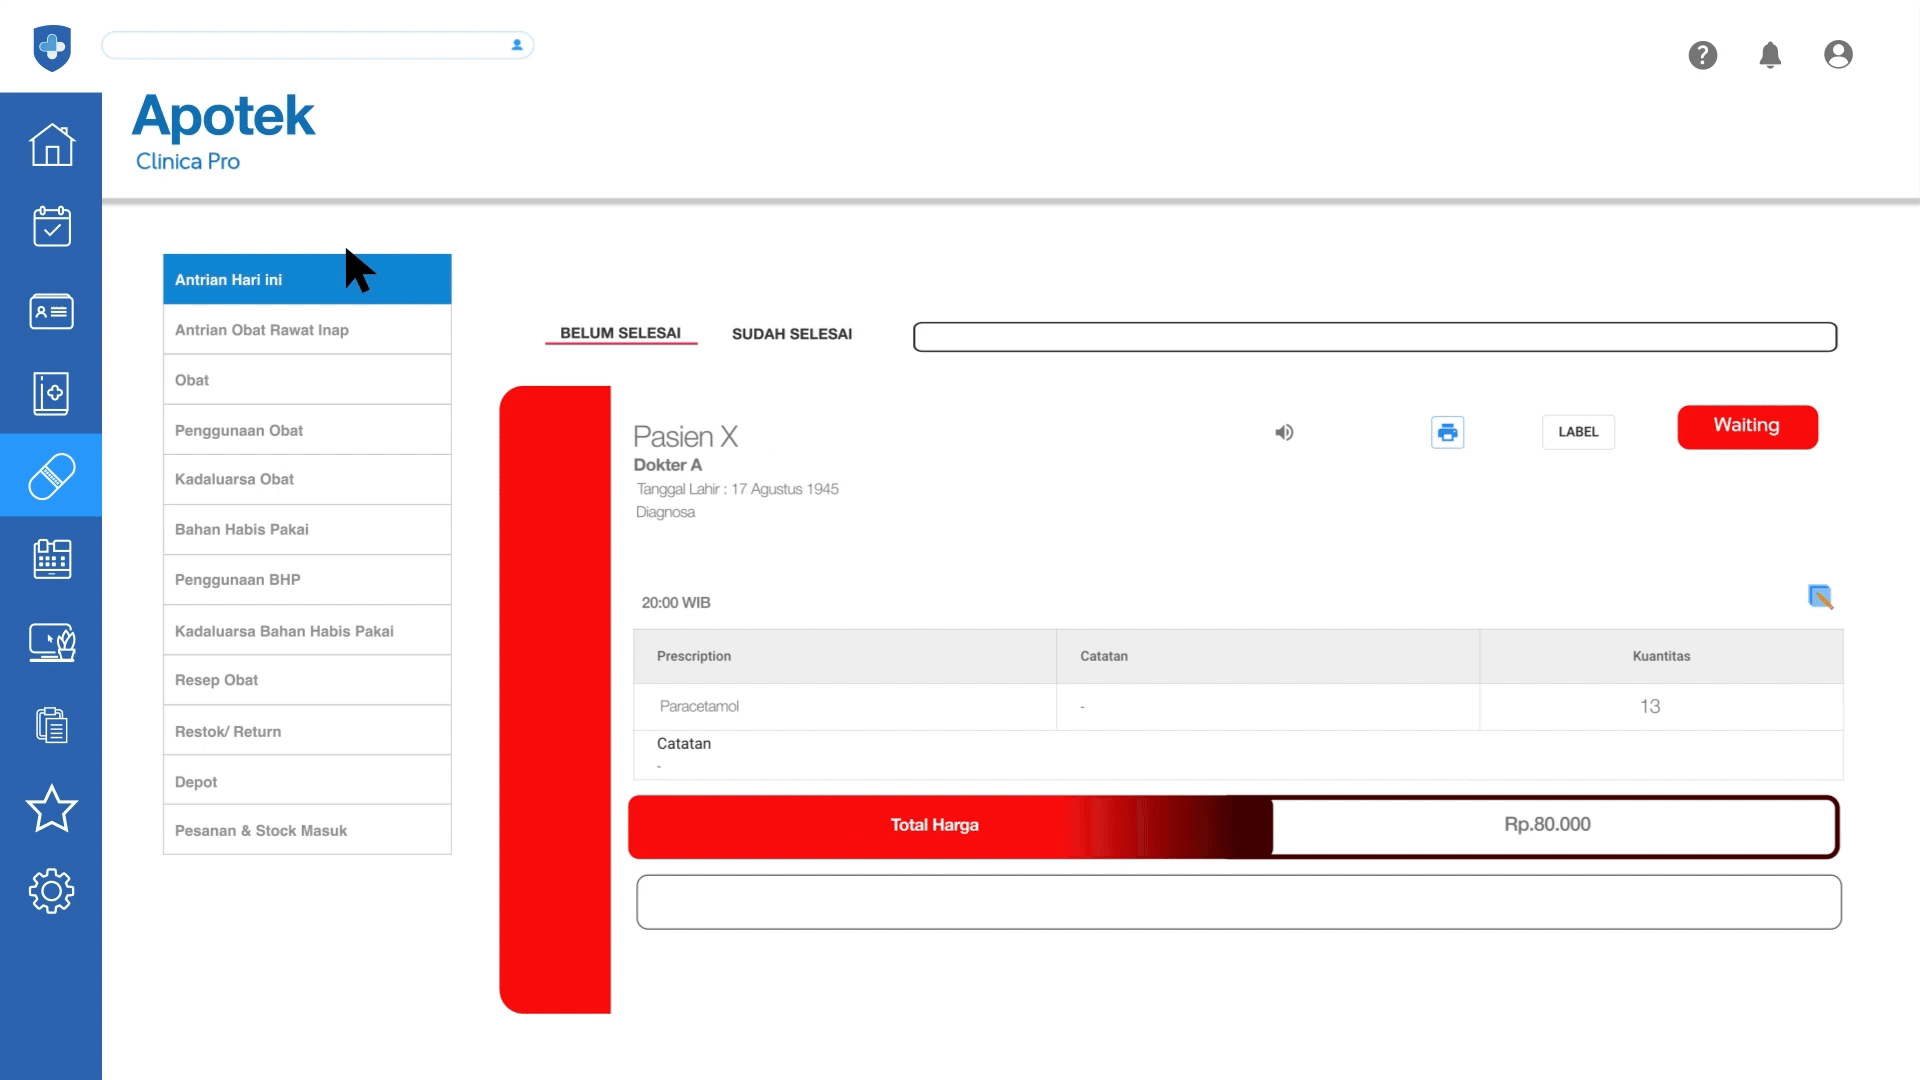1920x1080 pixels.
Task: Open the patient ID card sidebar icon
Action: pyautogui.click(x=51, y=311)
